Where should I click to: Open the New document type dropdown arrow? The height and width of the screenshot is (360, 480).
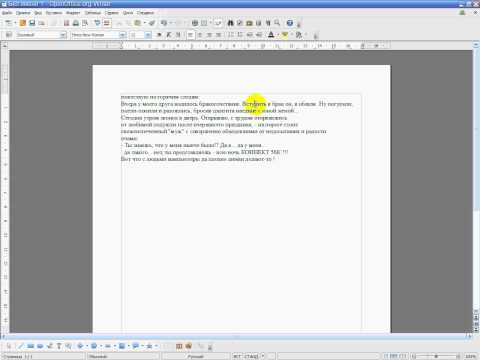pyautogui.click(x=15, y=23)
